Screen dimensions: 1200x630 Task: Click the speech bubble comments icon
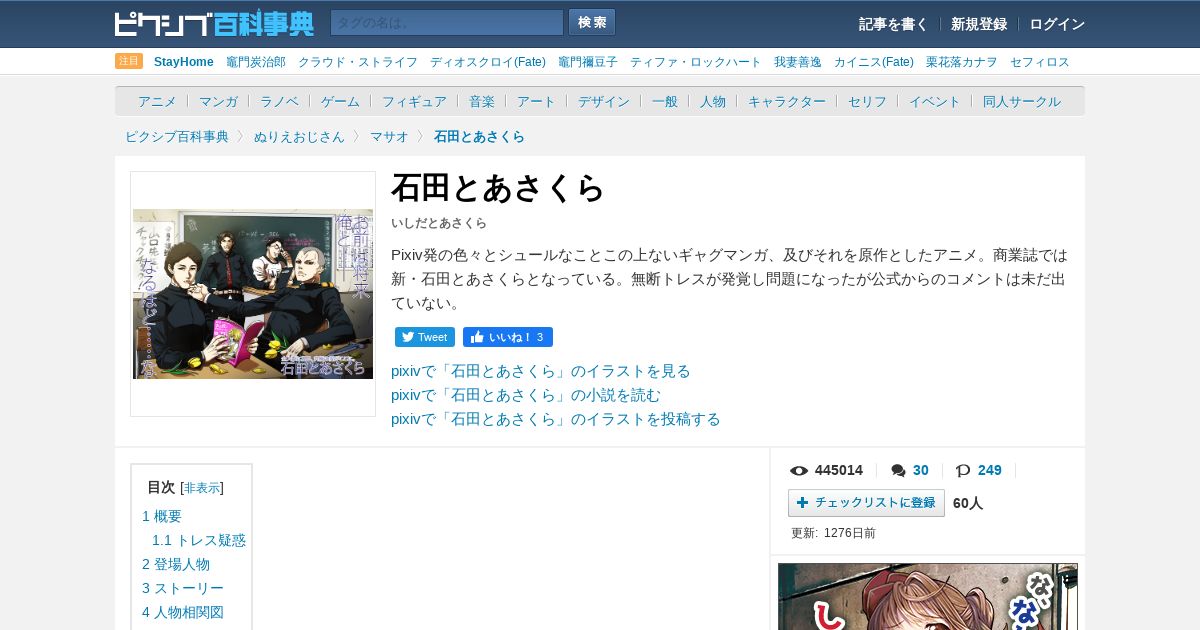[898, 471]
